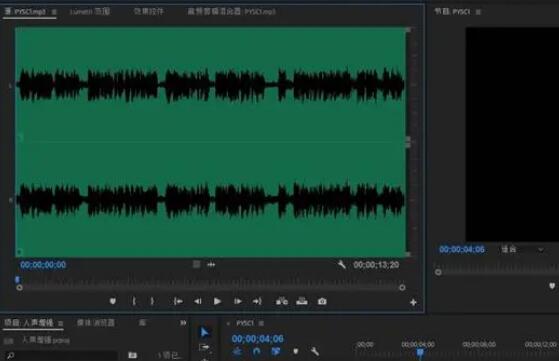Image resolution: width=559 pixels, height=361 pixels.
Task: Export frame with the camera icon
Action: [322, 301]
